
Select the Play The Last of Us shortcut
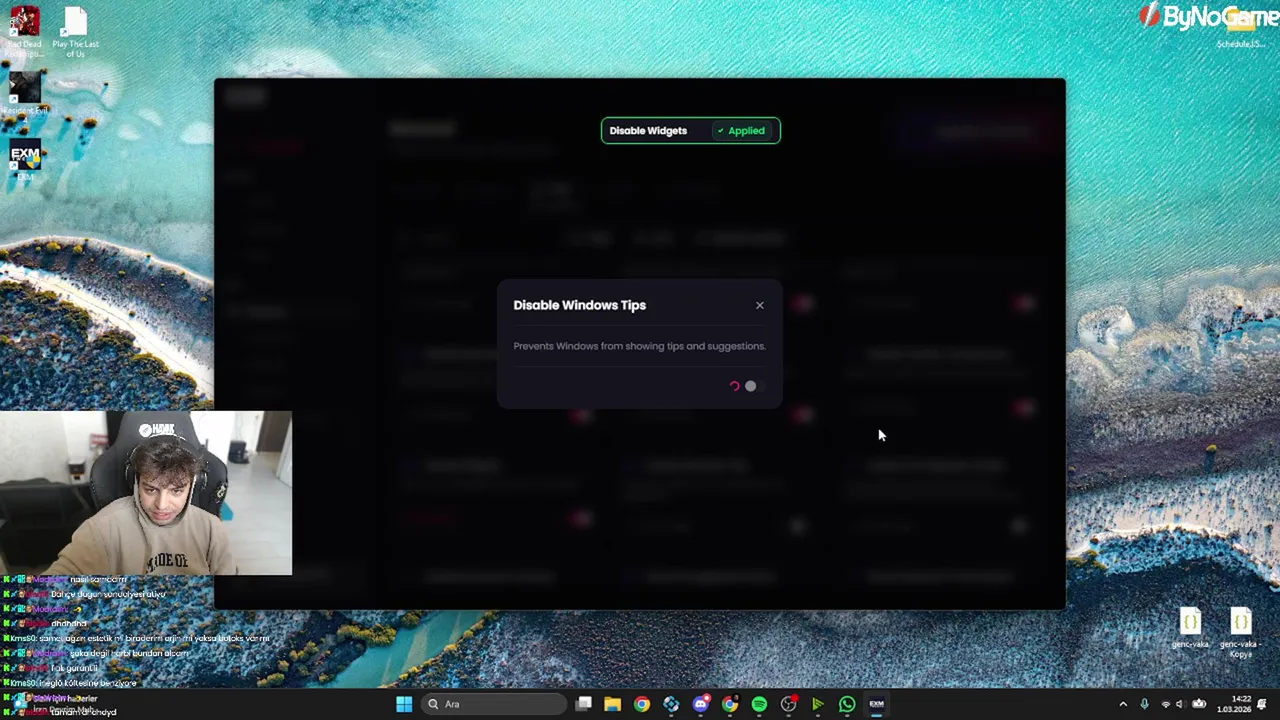[75, 31]
